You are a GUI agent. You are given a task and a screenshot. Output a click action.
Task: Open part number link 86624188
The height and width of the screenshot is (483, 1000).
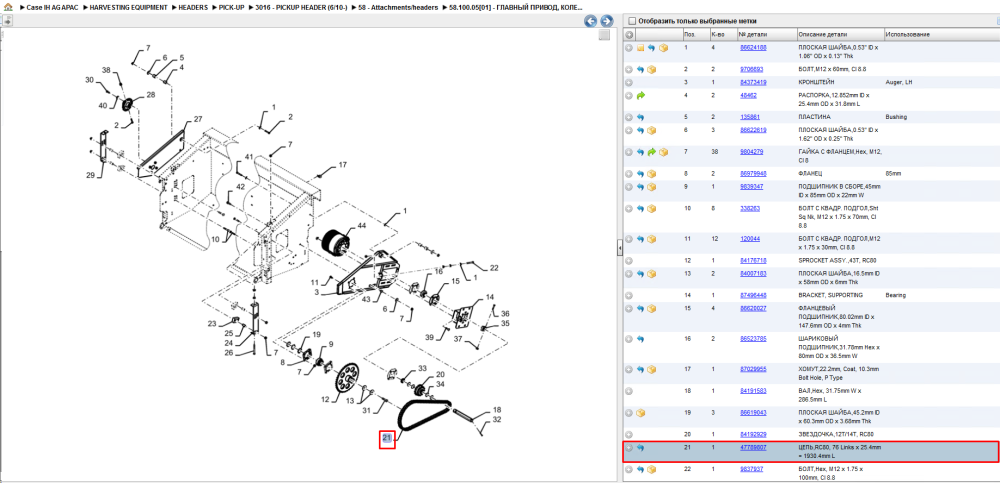pyautogui.click(x=753, y=48)
